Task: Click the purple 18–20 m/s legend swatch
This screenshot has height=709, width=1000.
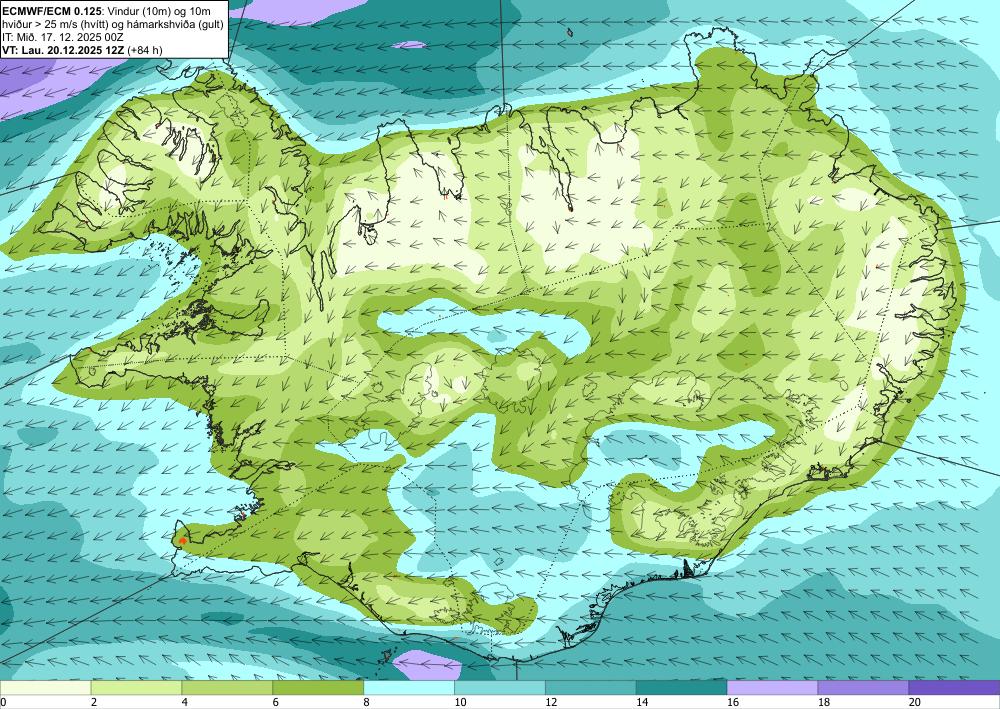Action: [864, 687]
